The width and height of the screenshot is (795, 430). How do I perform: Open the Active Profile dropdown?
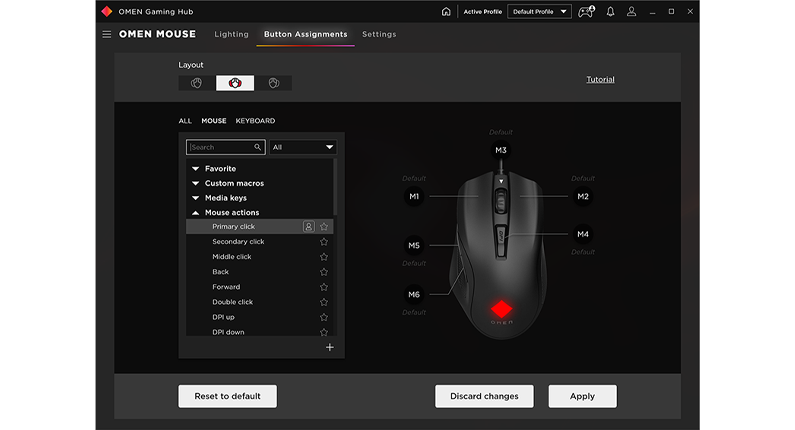[539, 12]
